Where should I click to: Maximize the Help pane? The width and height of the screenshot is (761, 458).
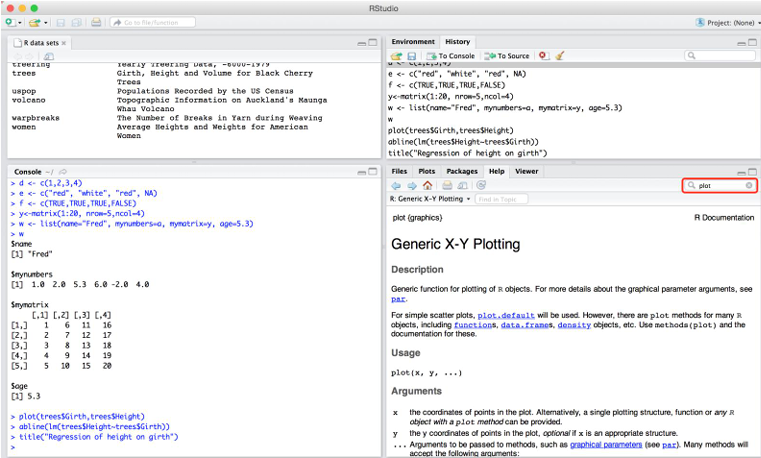click(x=752, y=172)
